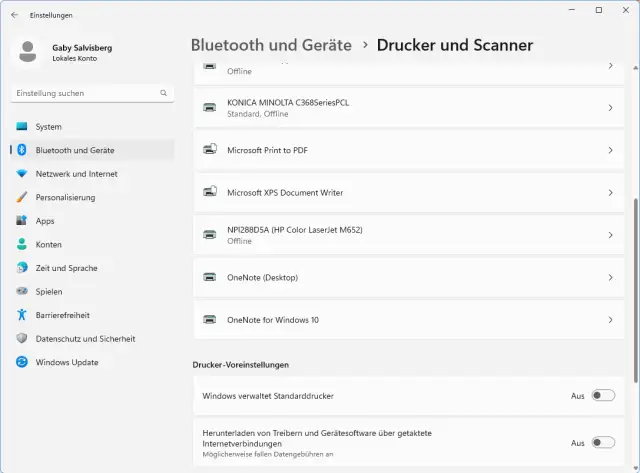The image size is (640, 473).
Task: Expand OneNote for Windows 10 chevron
Action: [610, 320]
